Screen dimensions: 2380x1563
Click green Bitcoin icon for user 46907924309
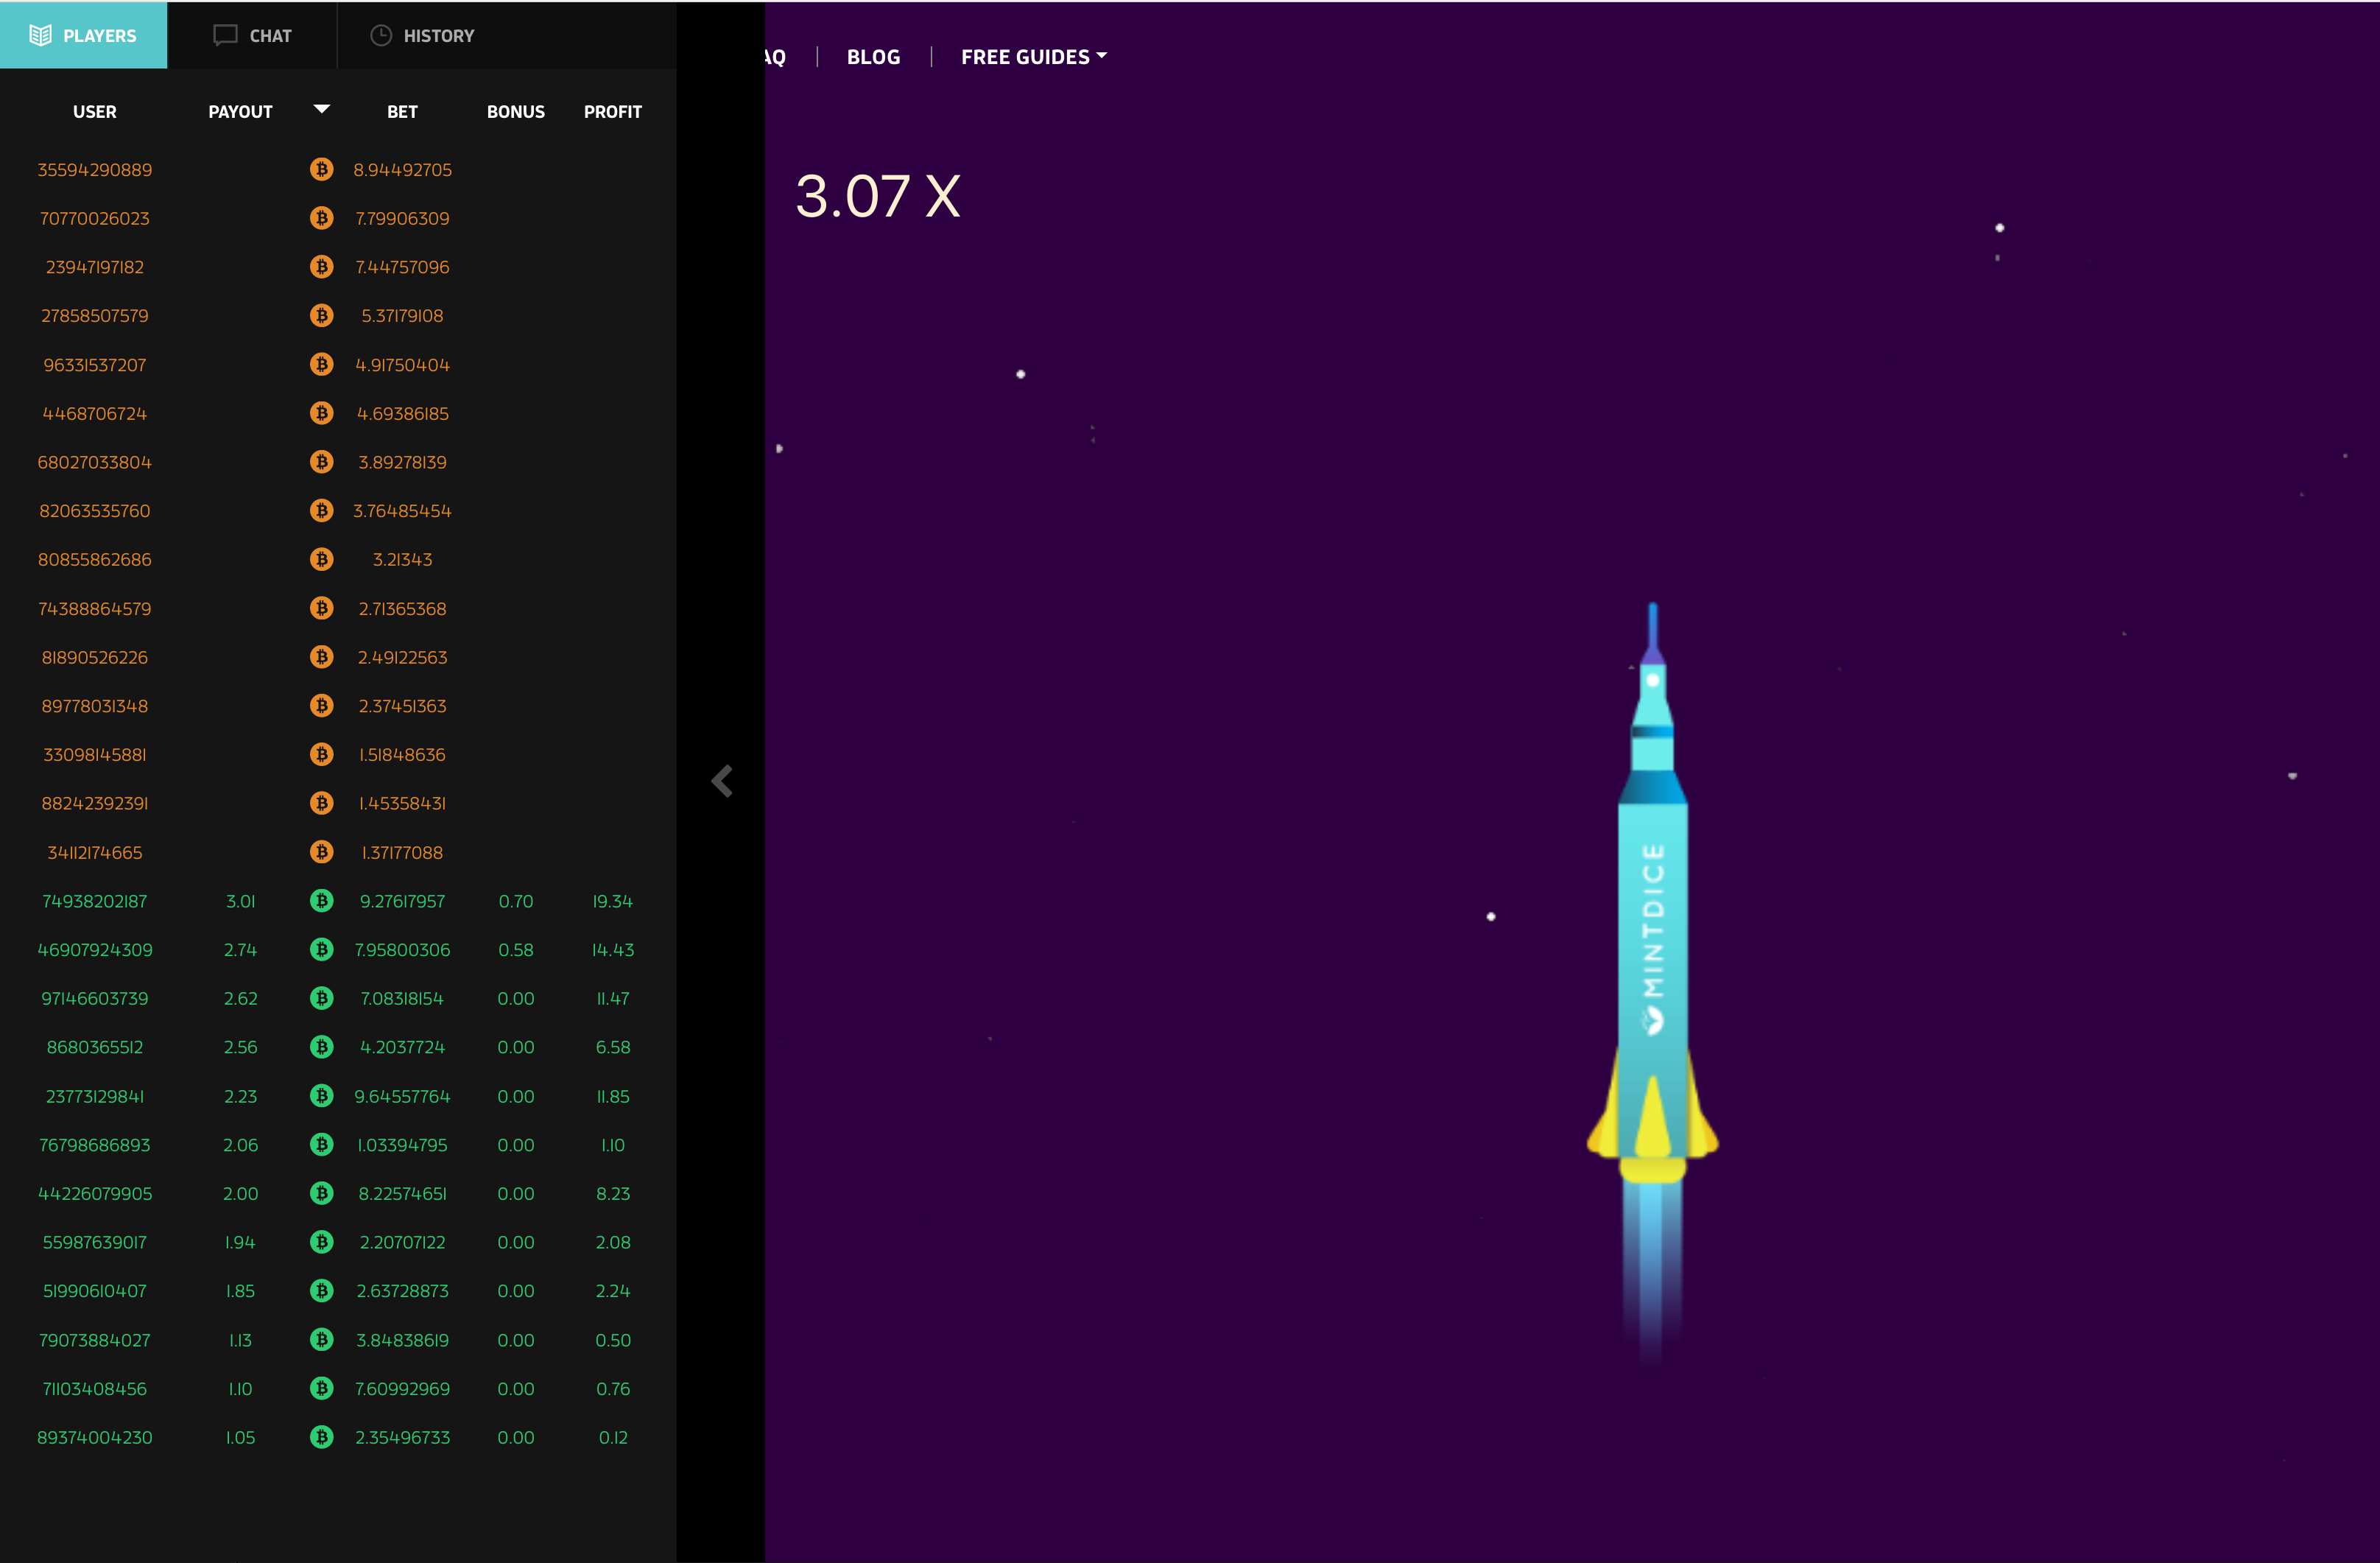(x=321, y=949)
